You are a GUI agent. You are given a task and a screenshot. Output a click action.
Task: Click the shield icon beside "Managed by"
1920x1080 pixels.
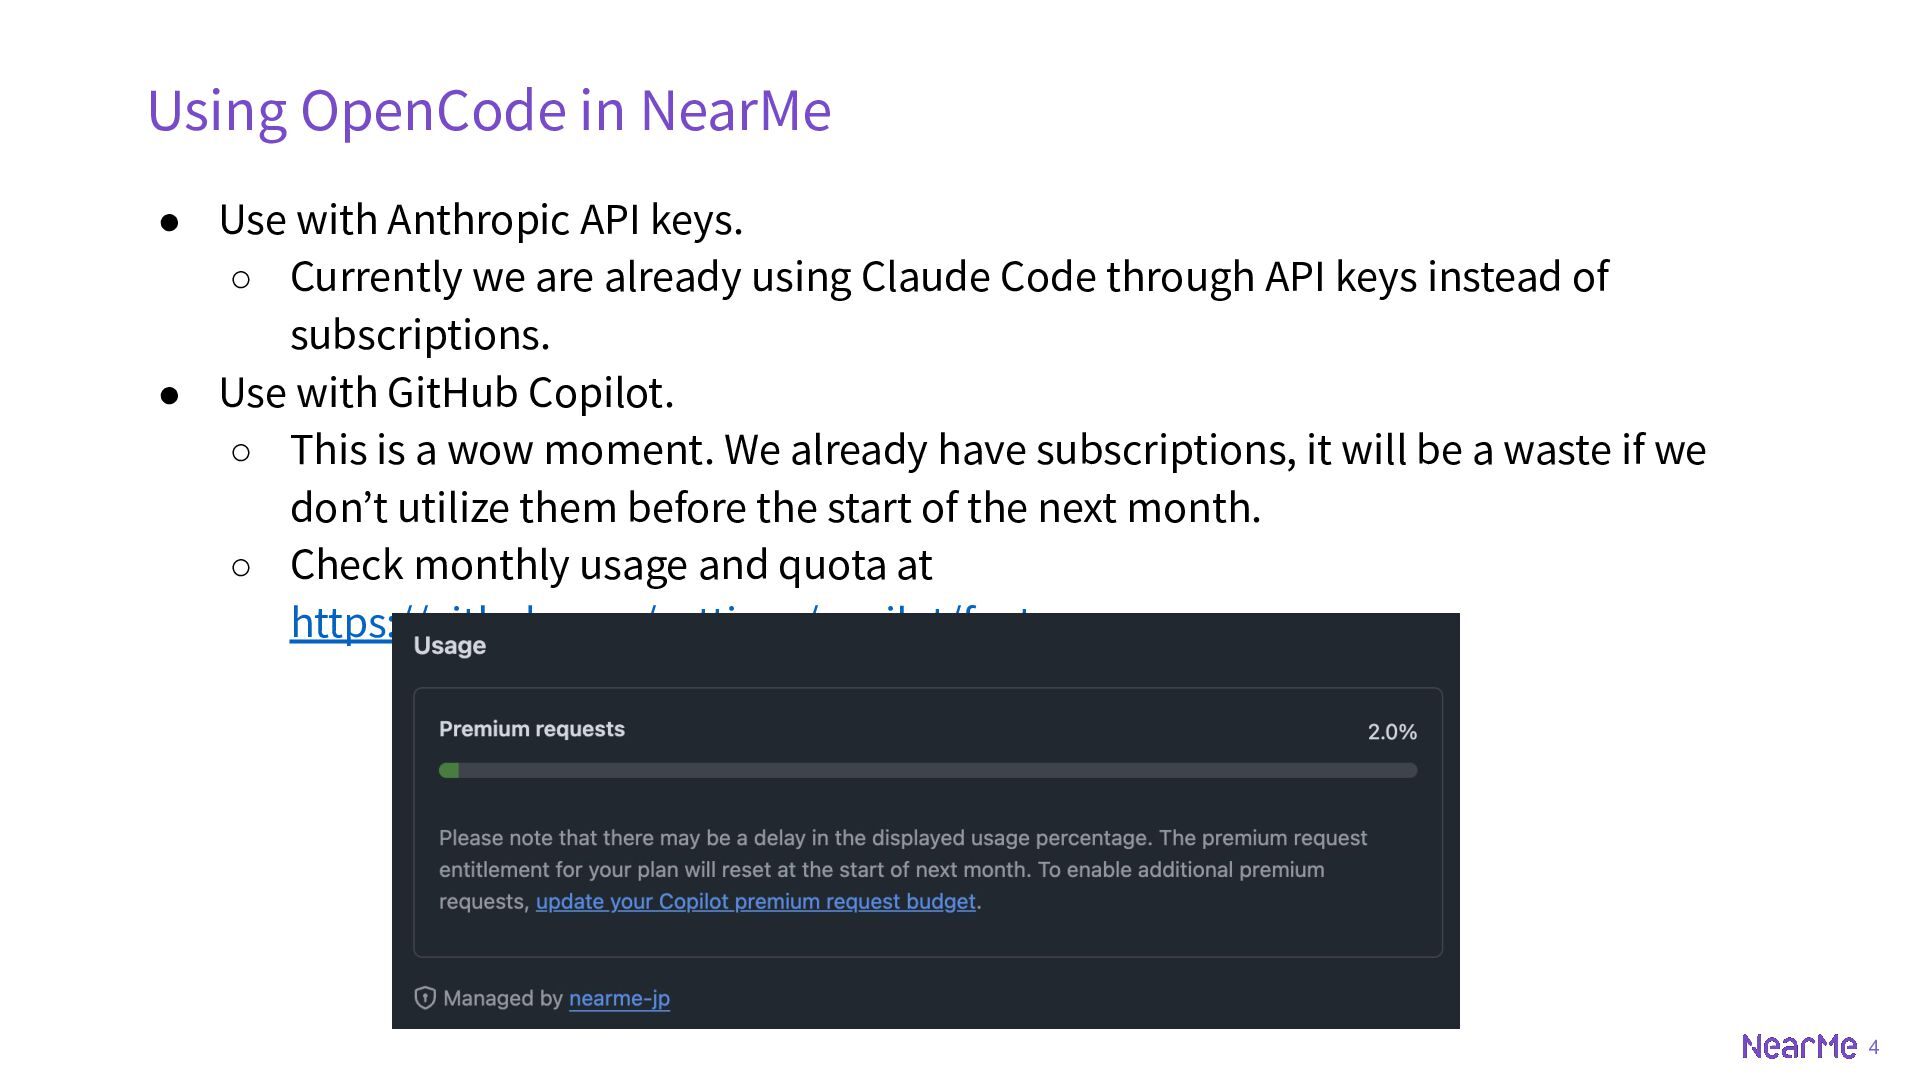pos(425,998)
